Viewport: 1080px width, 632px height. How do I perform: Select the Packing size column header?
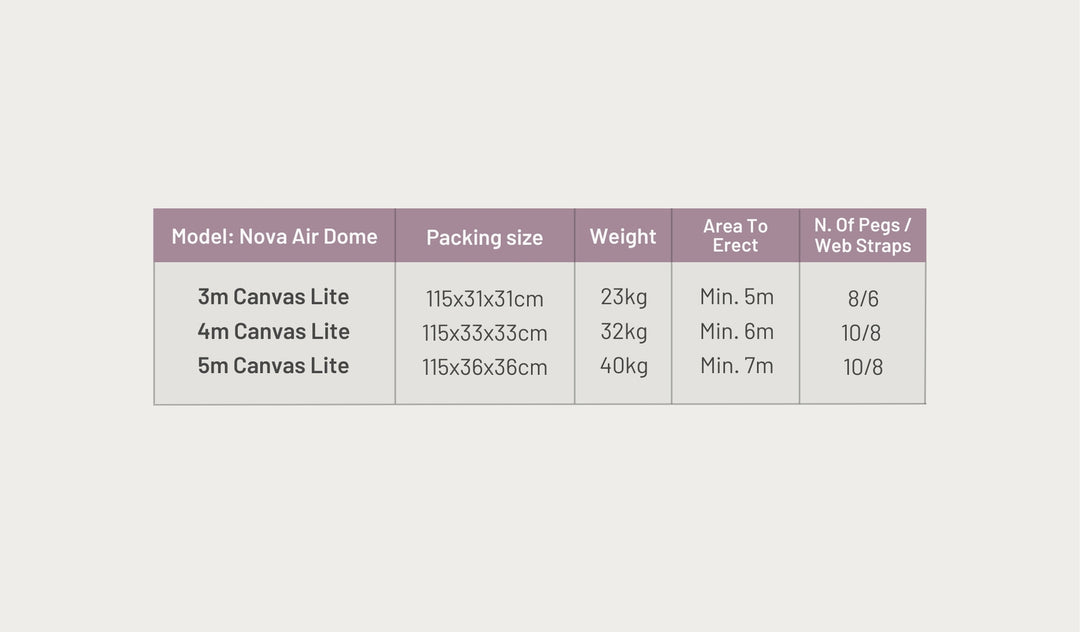(x=484, y=238)
